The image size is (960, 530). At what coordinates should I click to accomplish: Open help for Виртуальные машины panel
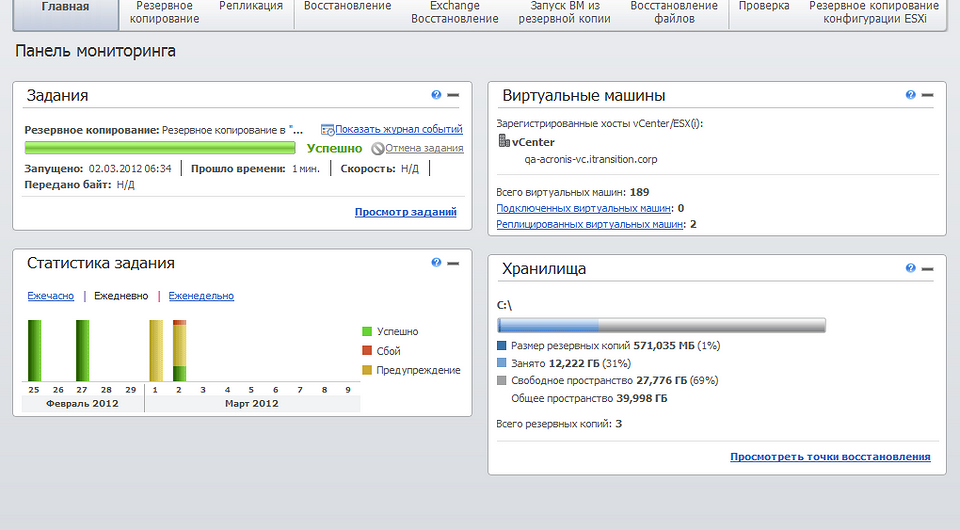910,95
